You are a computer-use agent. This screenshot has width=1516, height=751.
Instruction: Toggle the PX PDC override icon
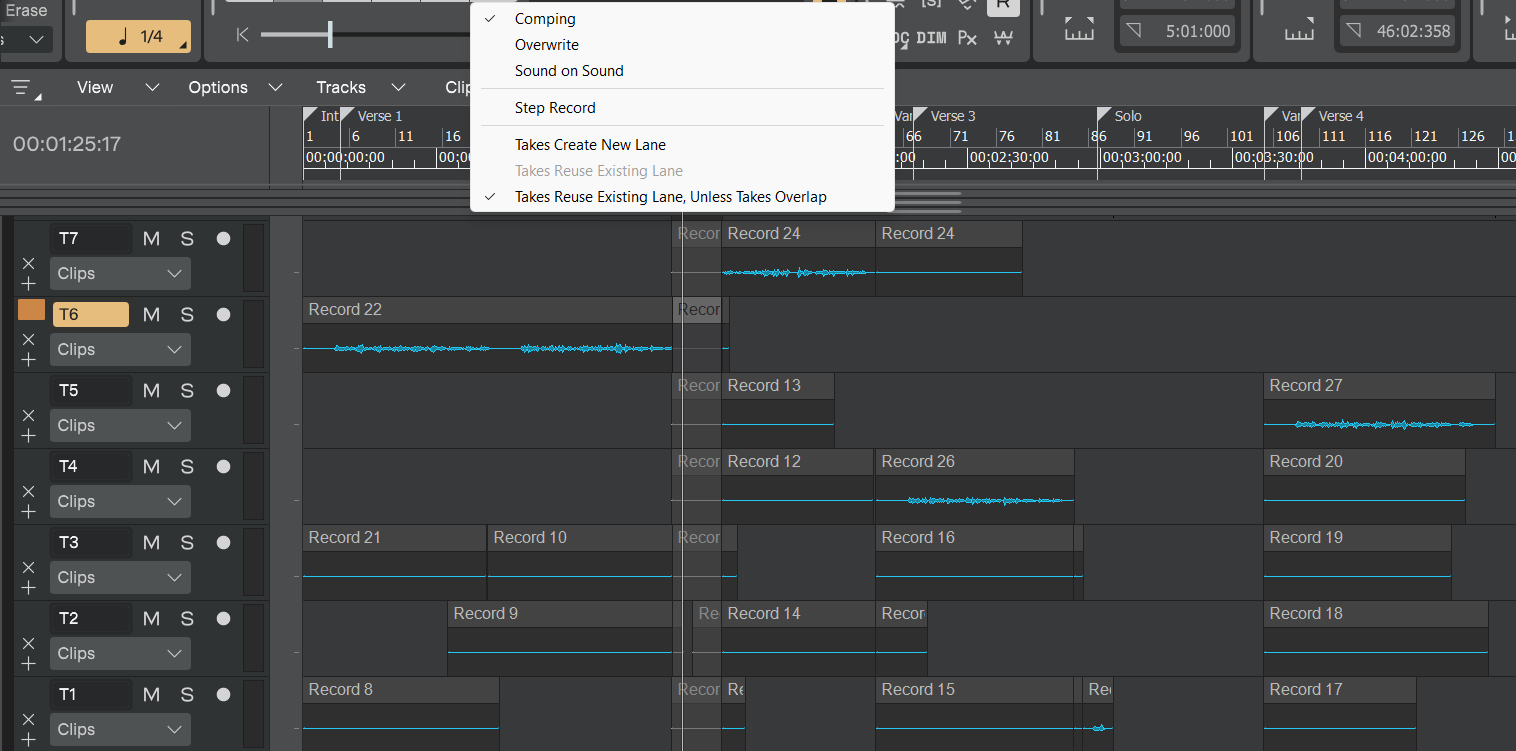click(x=967, y=38)
